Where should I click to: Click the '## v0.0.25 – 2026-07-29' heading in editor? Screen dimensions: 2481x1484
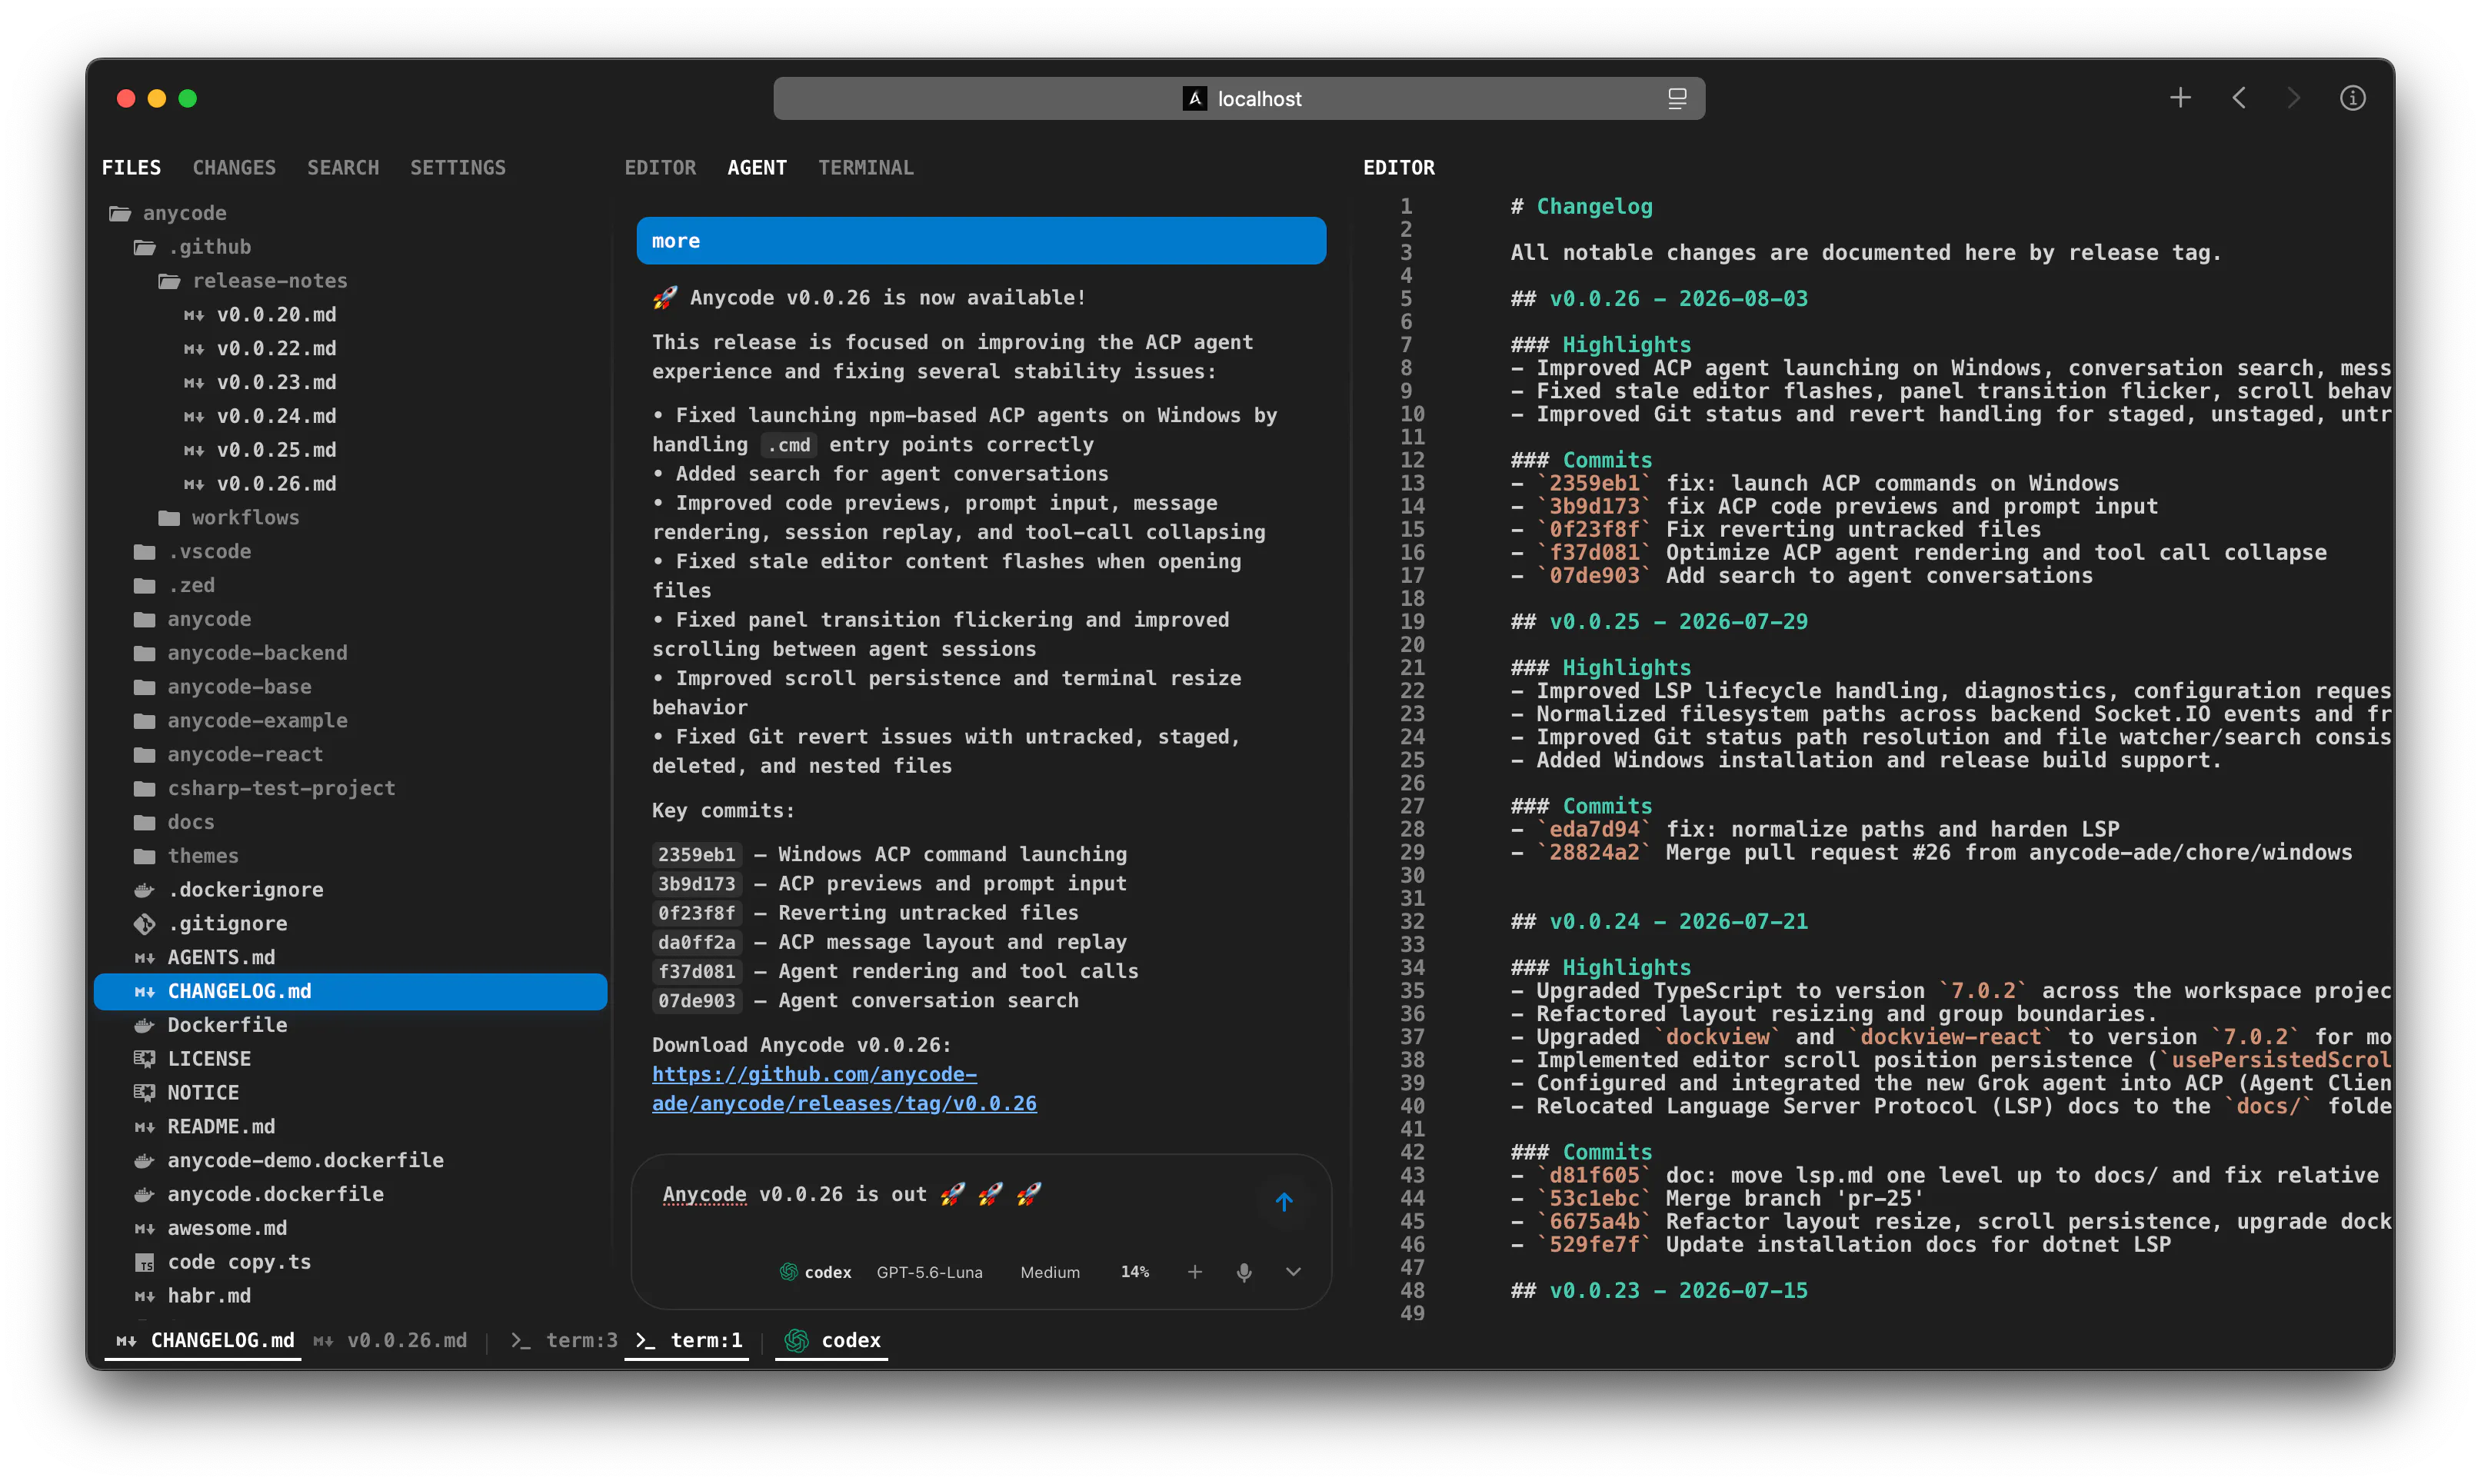[x=1659, y=622]
